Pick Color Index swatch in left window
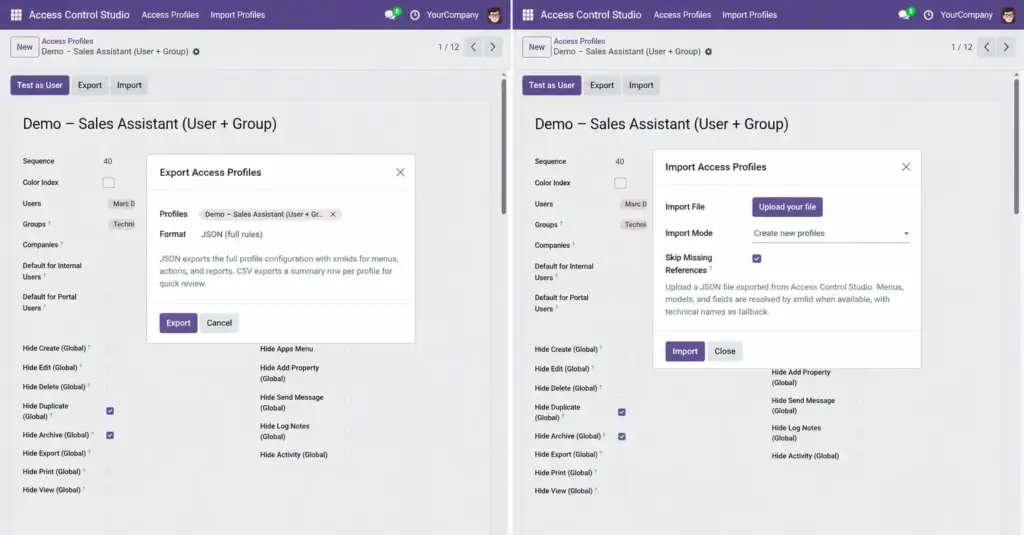The width and height of the screenshot is (1024, 535). pyautogui.click(x=108, y=183)
